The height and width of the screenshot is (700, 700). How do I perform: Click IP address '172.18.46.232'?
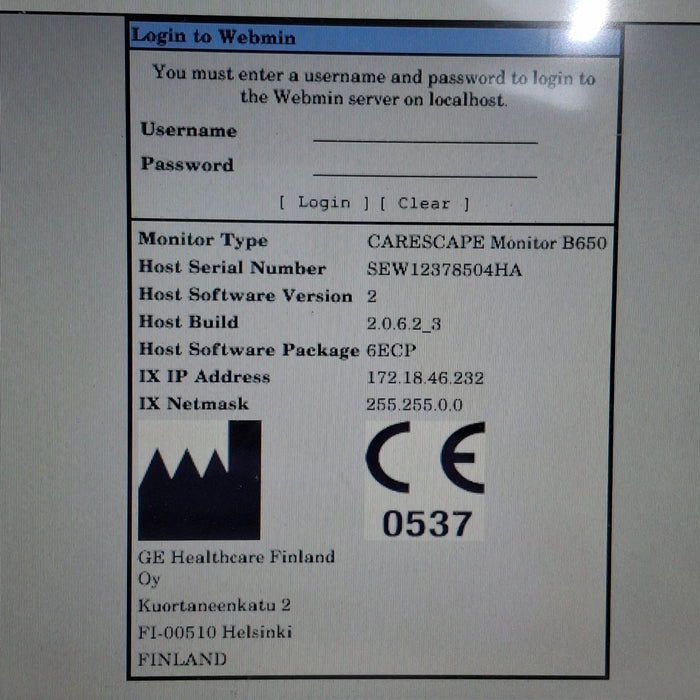425,378
